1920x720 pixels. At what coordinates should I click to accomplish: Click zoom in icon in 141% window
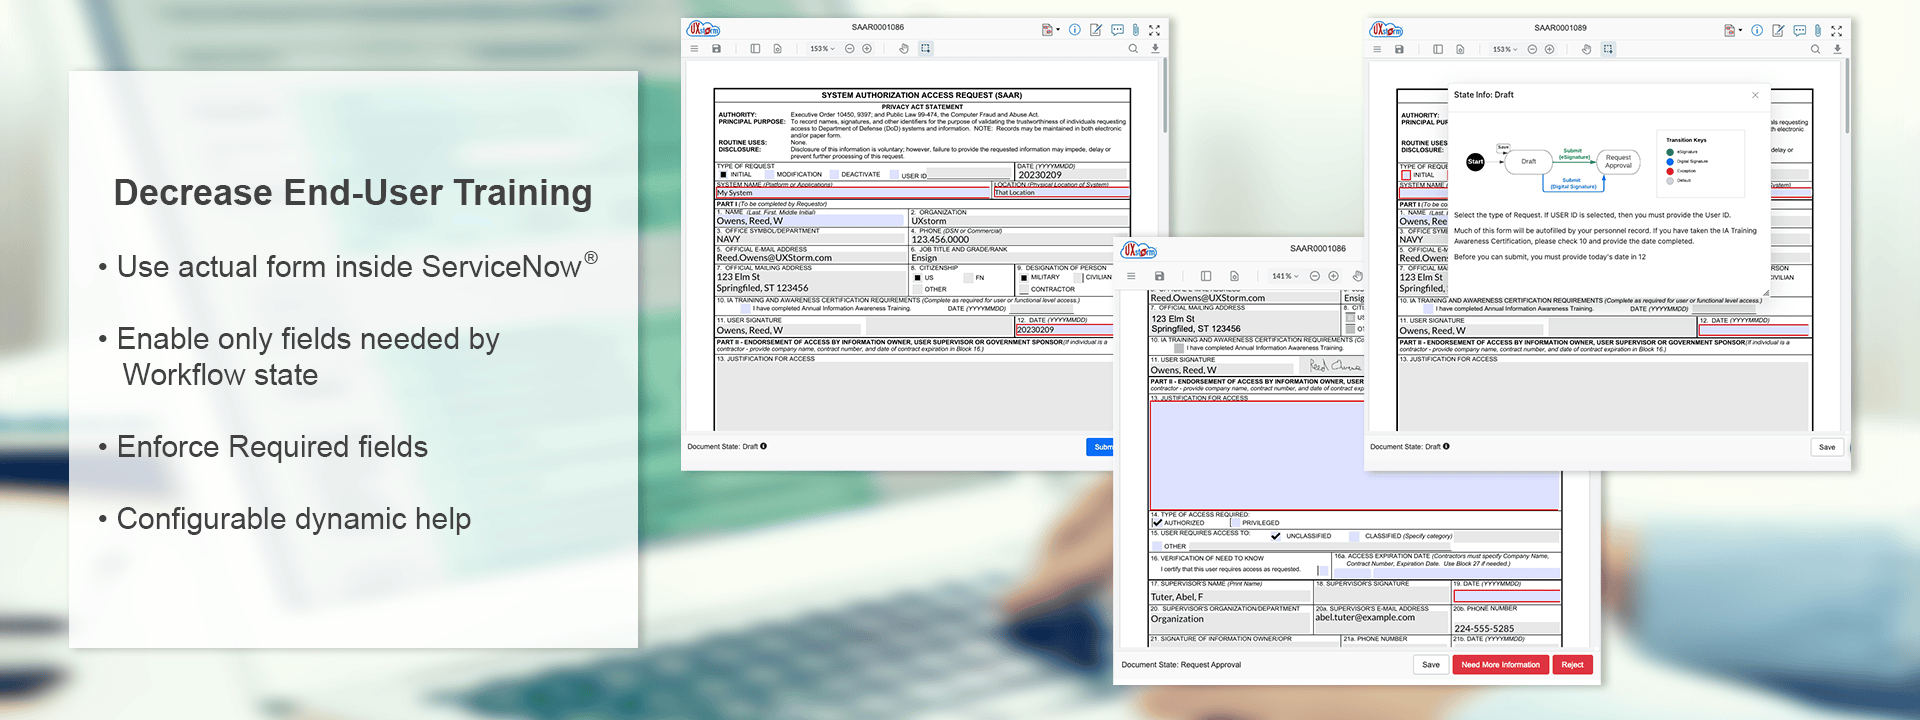[x=1333, y=276]
